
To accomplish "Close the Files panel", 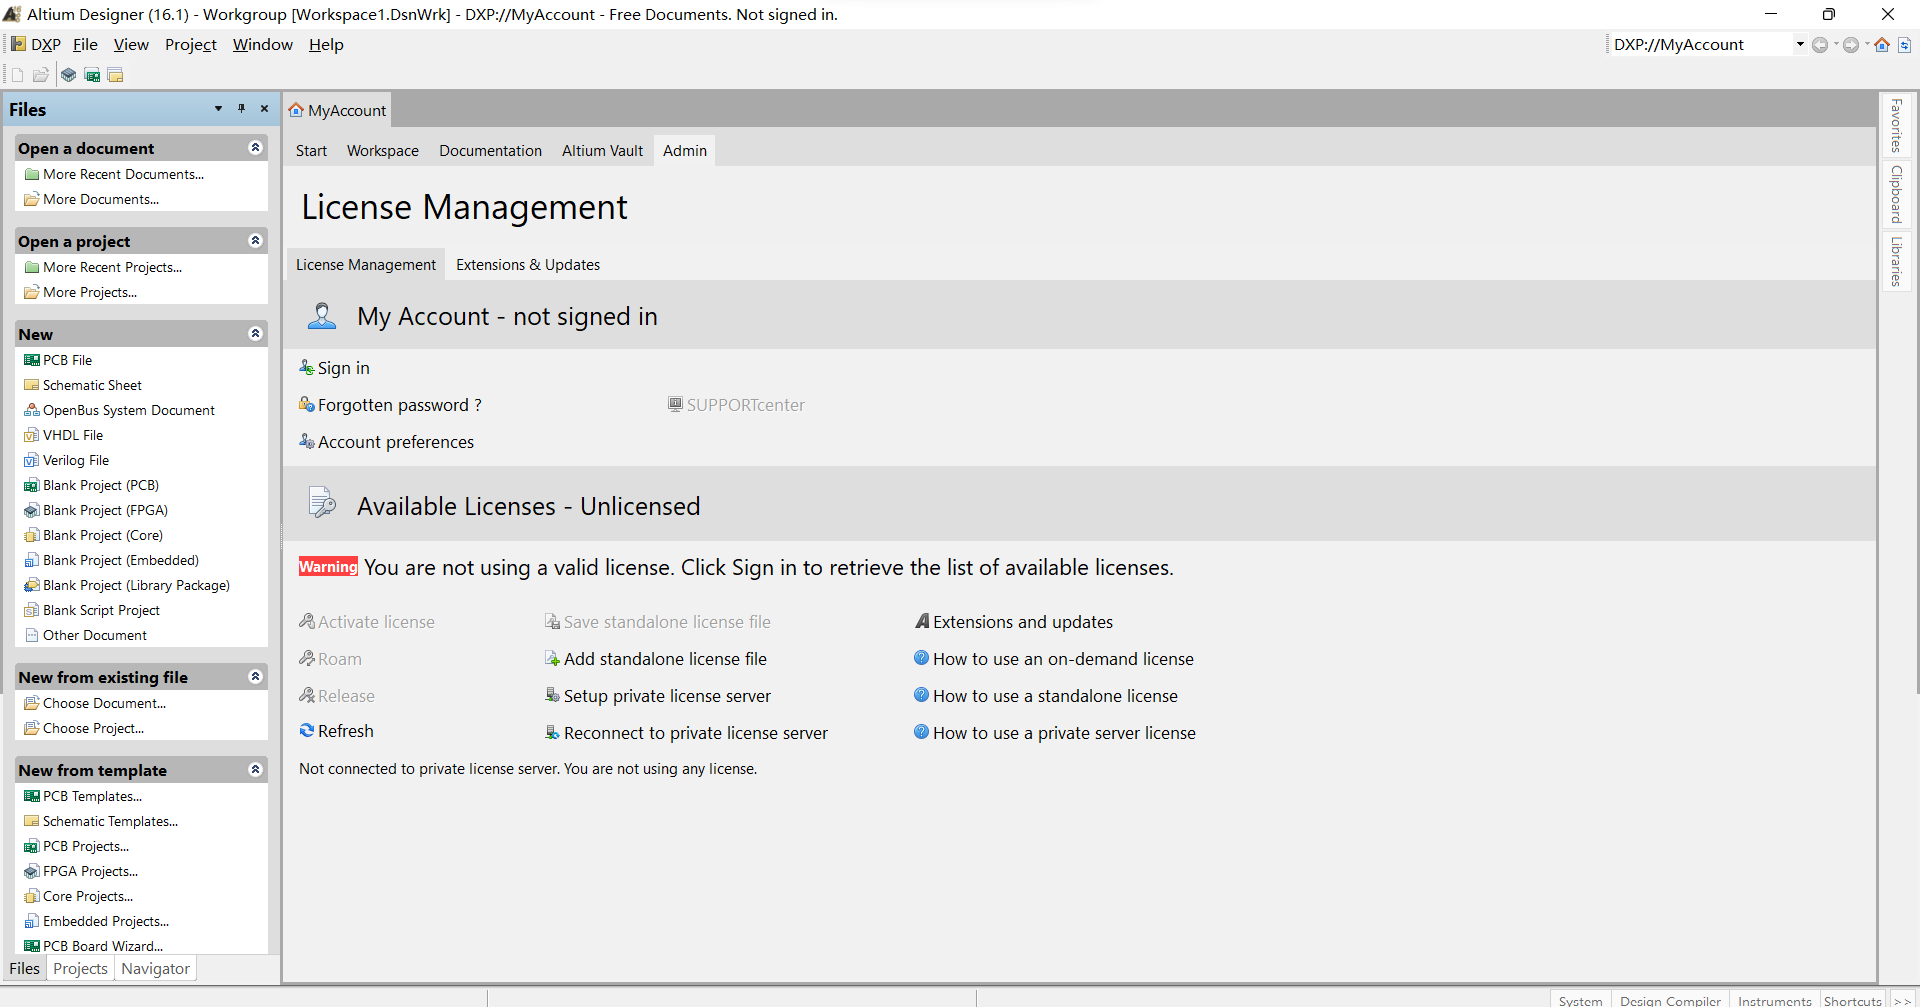I will click(264, 108).
